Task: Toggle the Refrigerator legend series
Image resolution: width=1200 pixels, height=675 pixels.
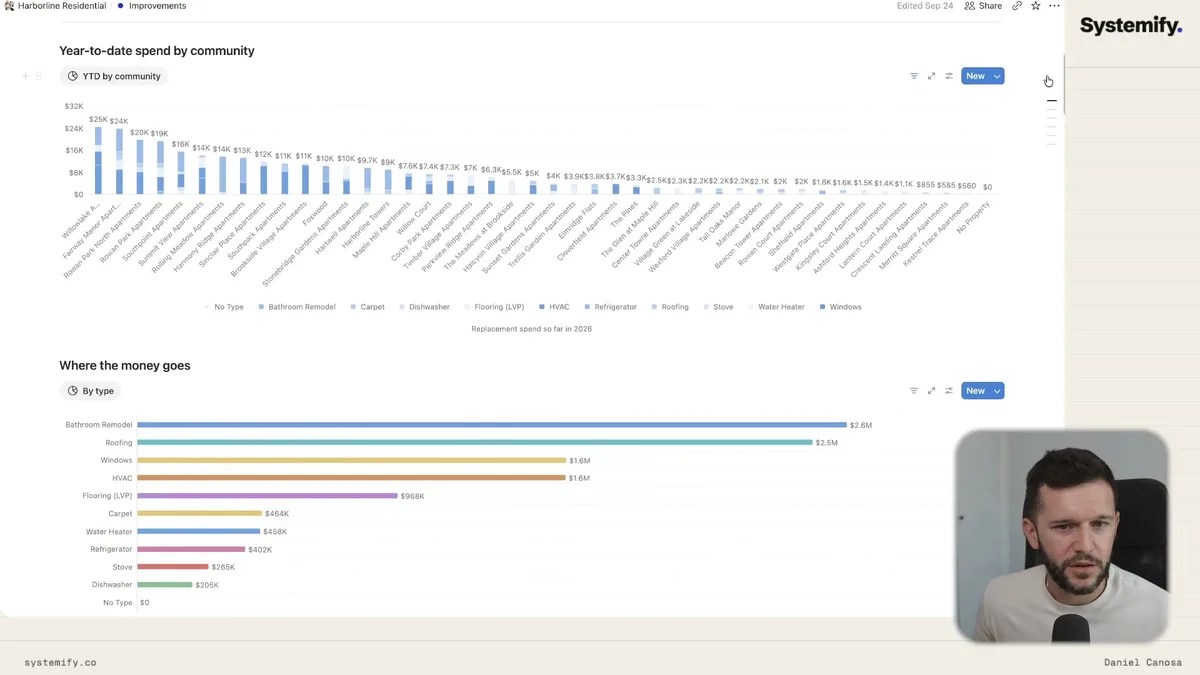Action: [610, 307]
